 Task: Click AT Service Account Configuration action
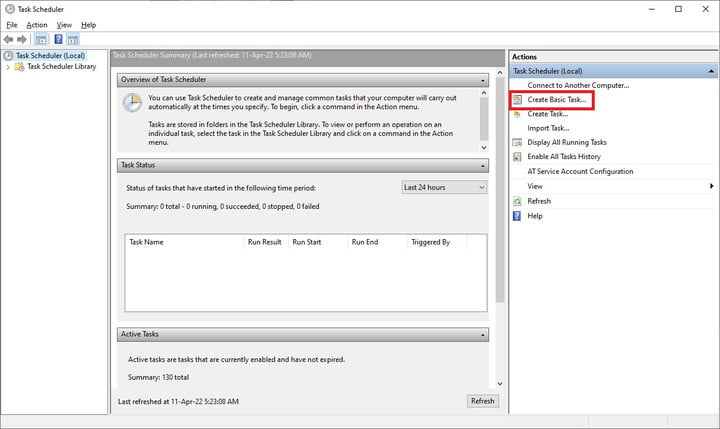[x=580, y=171]
